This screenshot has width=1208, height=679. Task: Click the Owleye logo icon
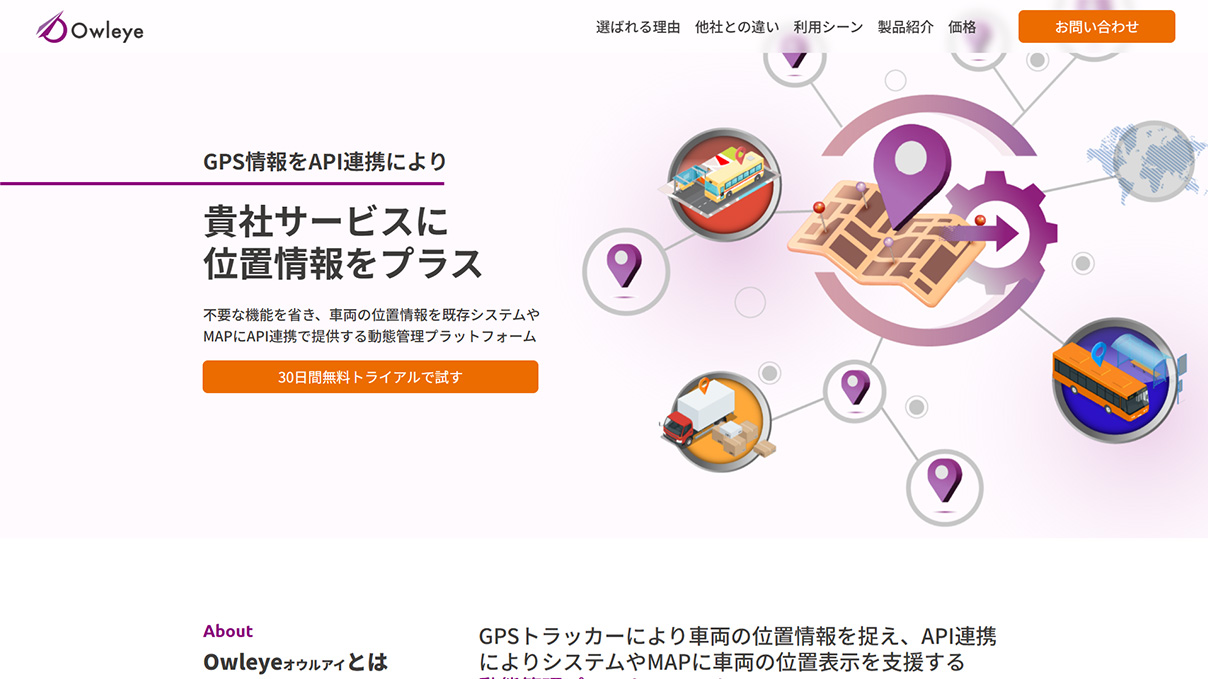pyautogui.click(x=52, y=27)
